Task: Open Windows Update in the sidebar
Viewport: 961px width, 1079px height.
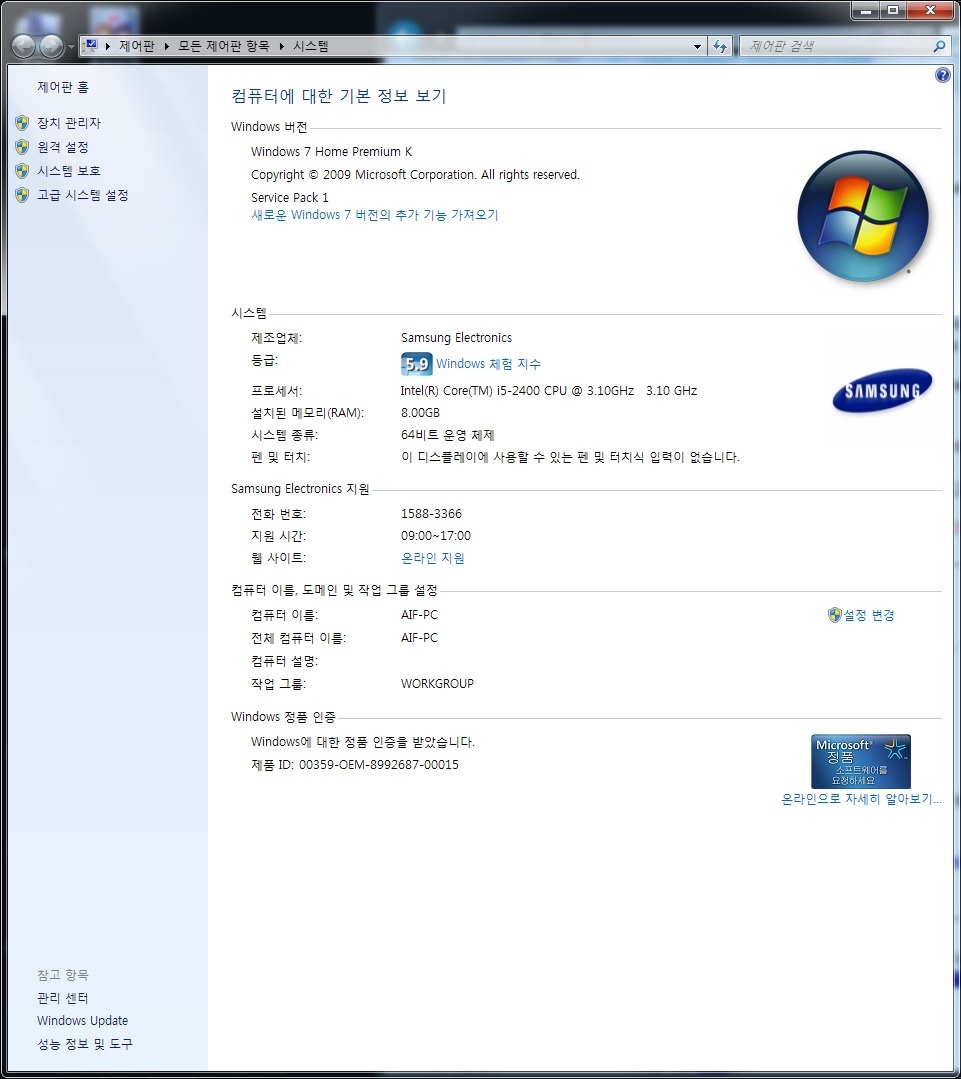Action: tap(83, 1021)
